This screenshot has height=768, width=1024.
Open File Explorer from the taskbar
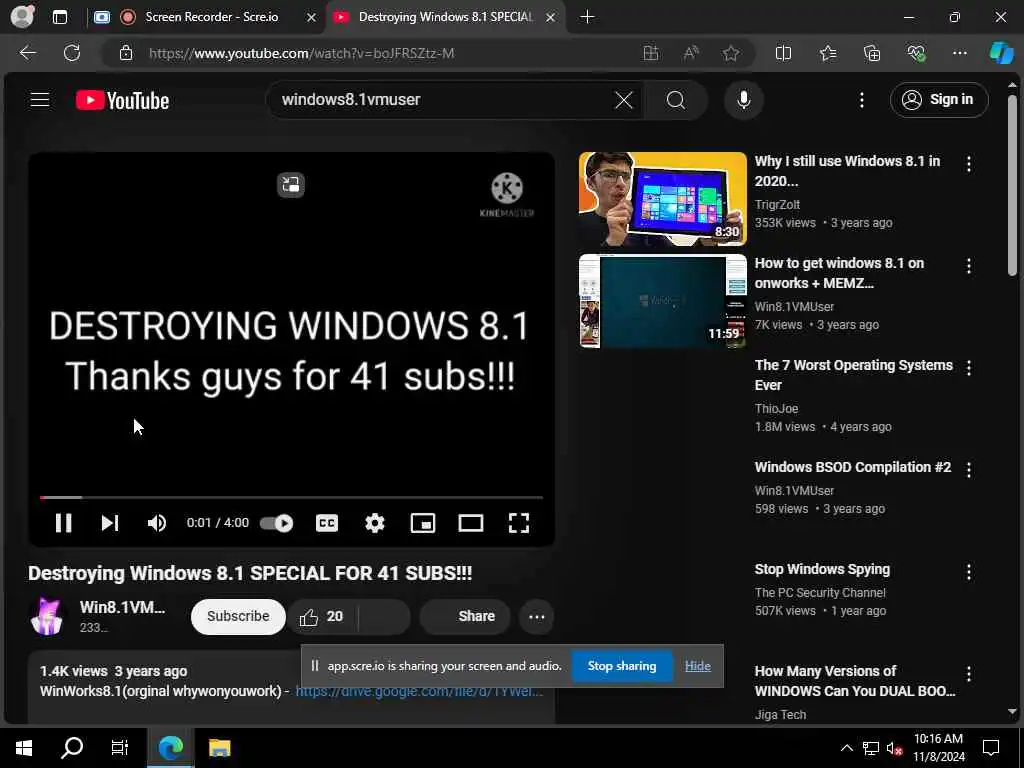point(219,747)
